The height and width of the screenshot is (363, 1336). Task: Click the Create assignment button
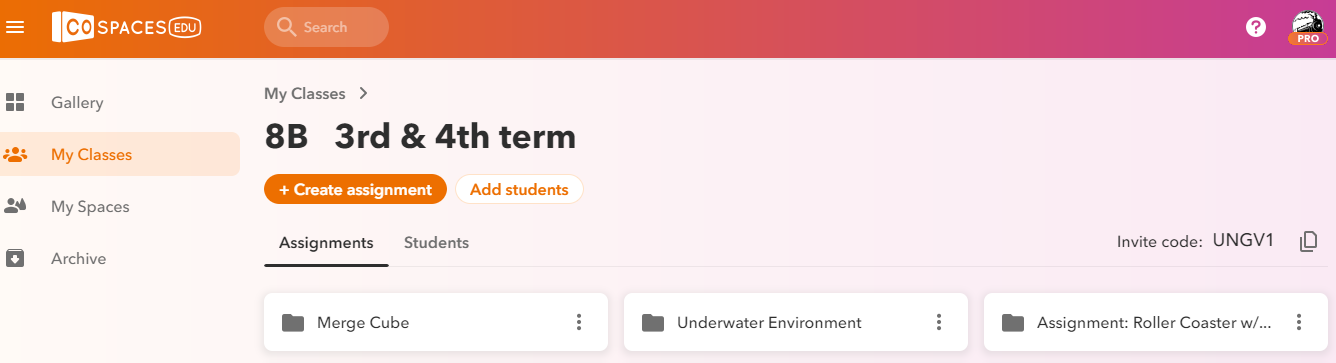pyautogui.click(x=355, y=189)
